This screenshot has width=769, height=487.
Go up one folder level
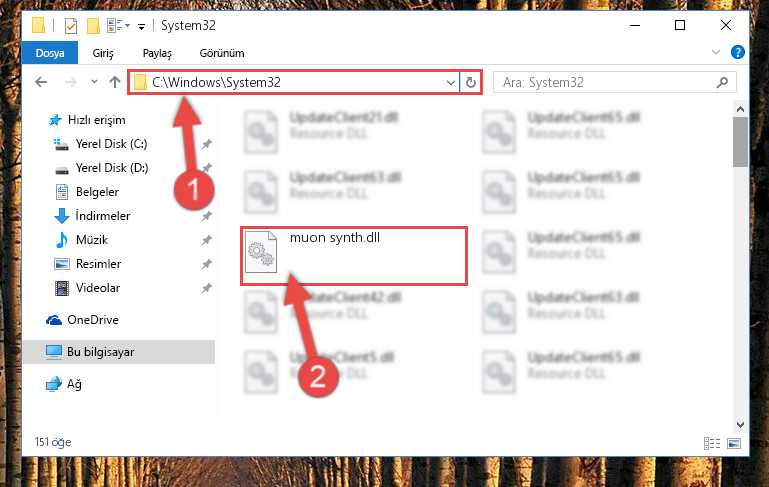point(115,82)
